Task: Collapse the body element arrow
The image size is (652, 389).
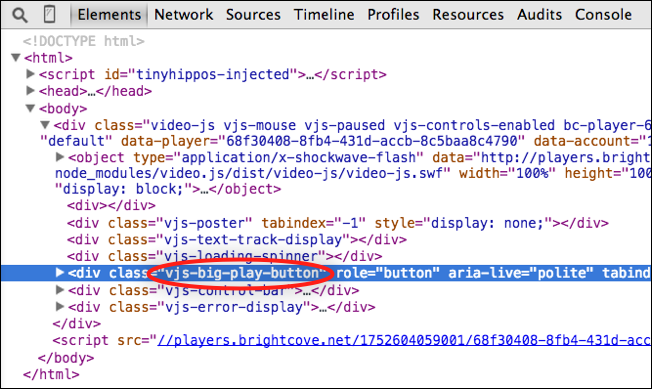Action: click(30, 108)
